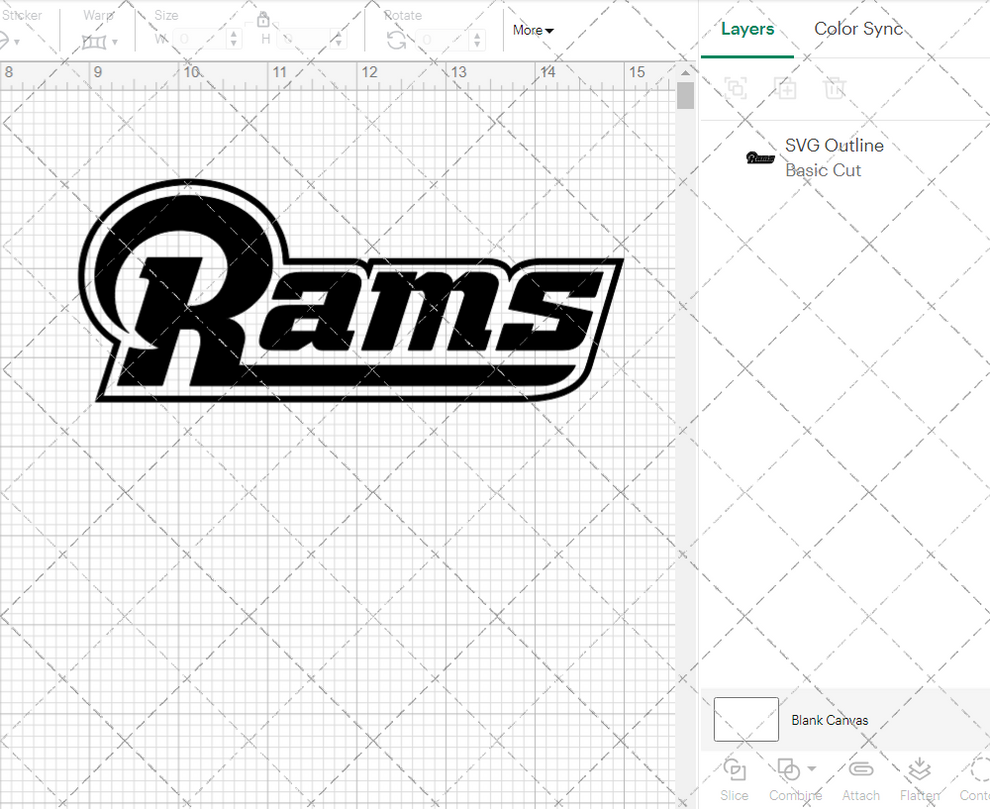This screenshot has width=990, height=809.
Task: Click the Blank Canvas color swatch
Action: pos(745,719)
